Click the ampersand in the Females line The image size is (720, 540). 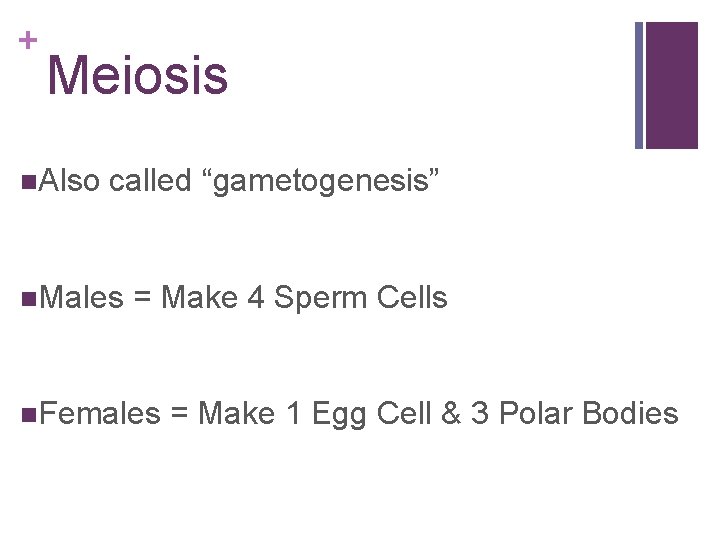[451, 413]
